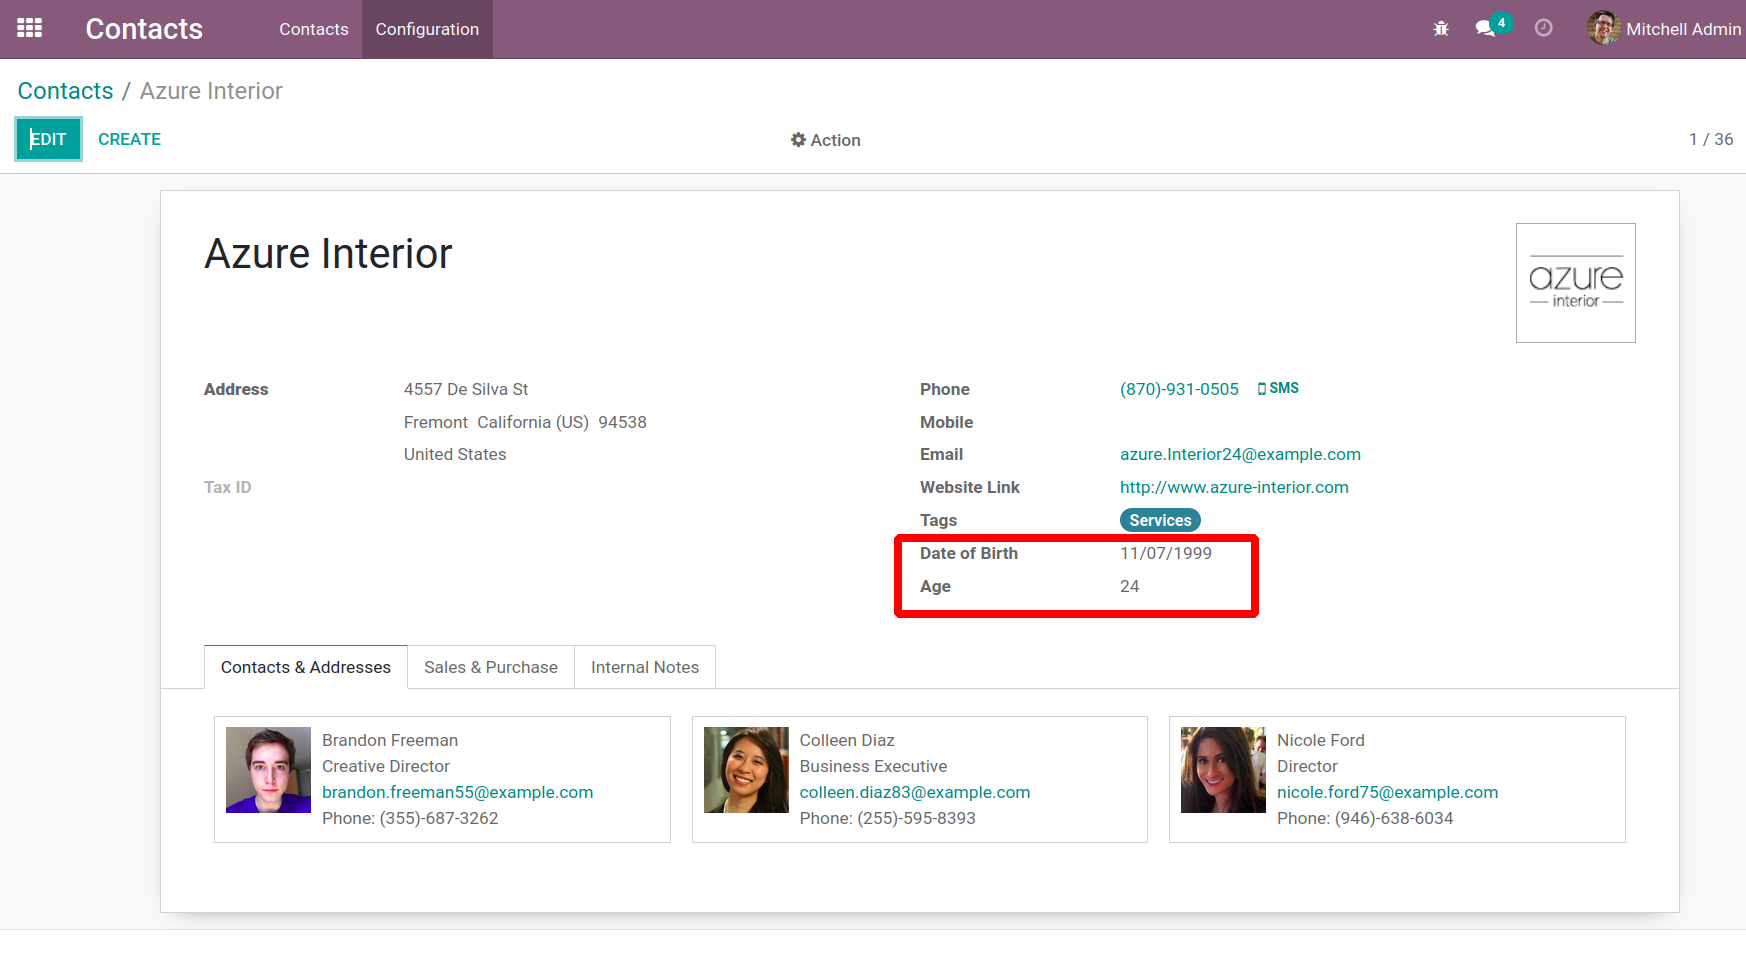Click Brandon Freeman name text
The height and width of the screenshot is (958, 1746).
click(390, 740)
